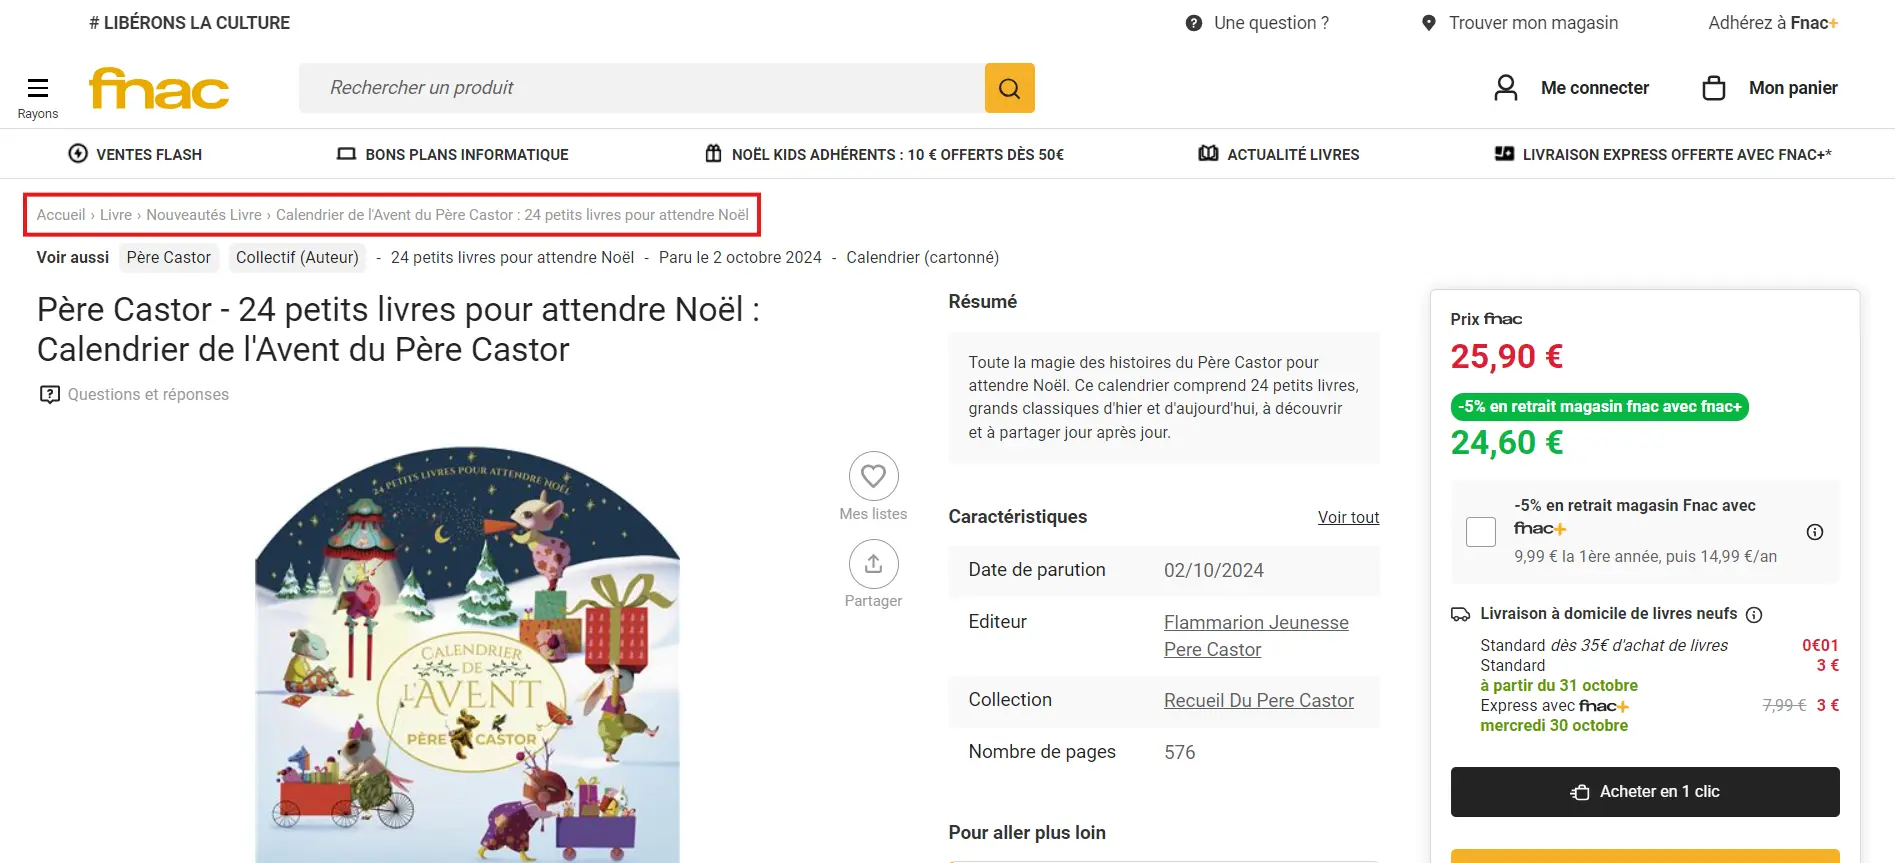Open VENTES FLASH menu item
The height and width of the screenshot is (863, 1895).
pos(135,154)
